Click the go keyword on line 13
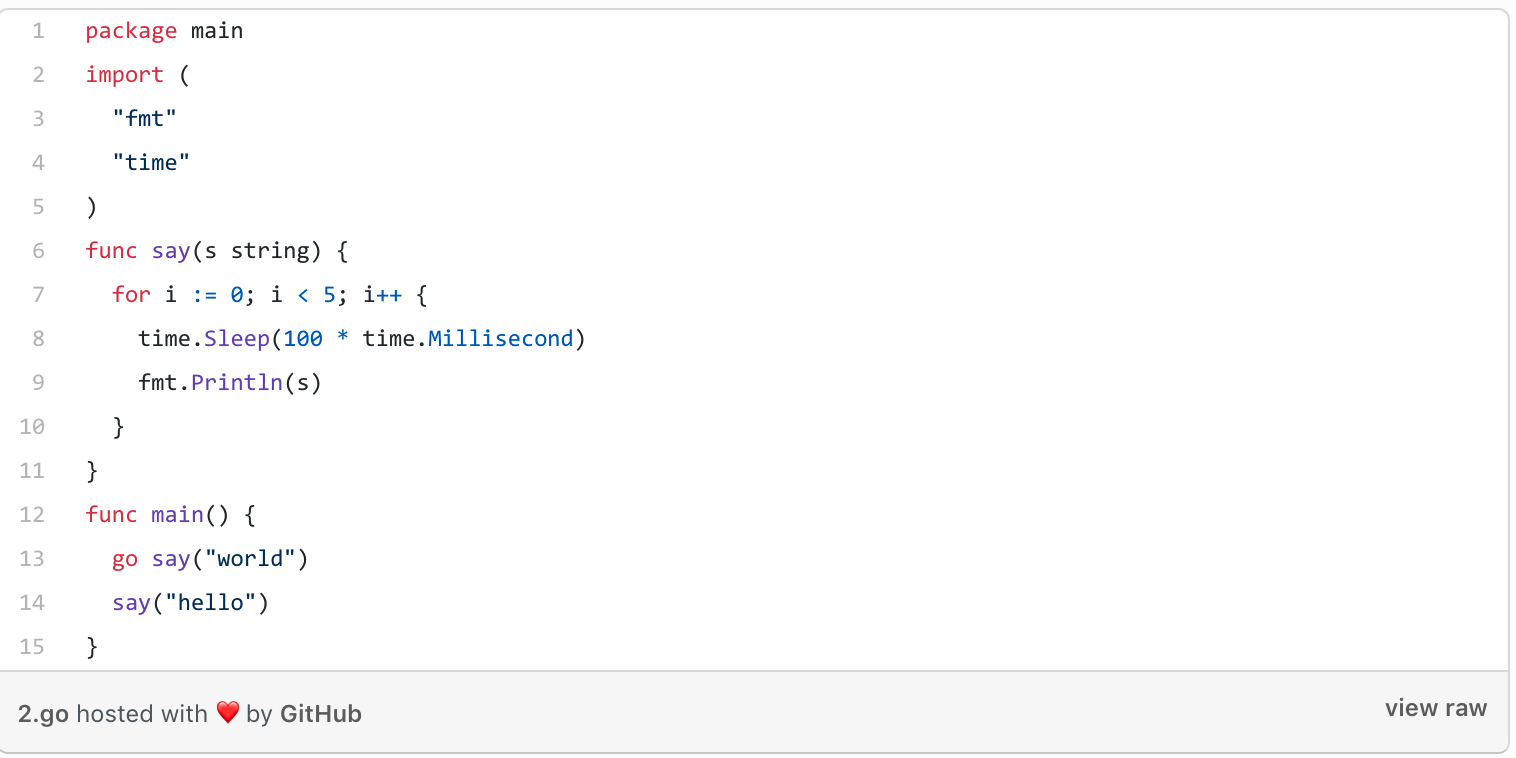Image resolution: width=1516 pixels, height=758 pixels. tap(125, 559)
